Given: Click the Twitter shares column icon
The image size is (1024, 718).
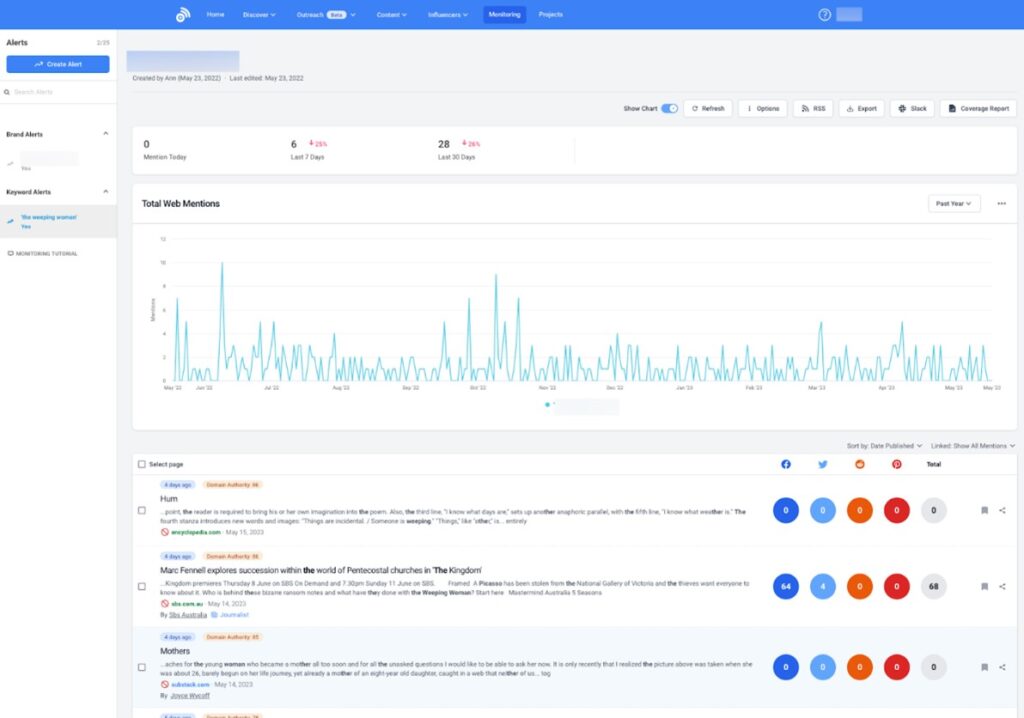Looking at the screenshot, I should pyautogui.click(x=822, y=464).
